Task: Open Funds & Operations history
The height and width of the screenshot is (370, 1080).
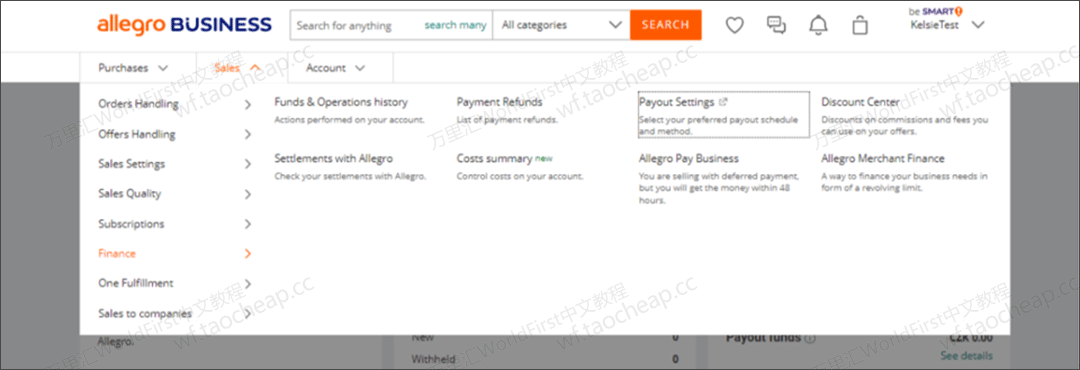Action: click(341, 102)
